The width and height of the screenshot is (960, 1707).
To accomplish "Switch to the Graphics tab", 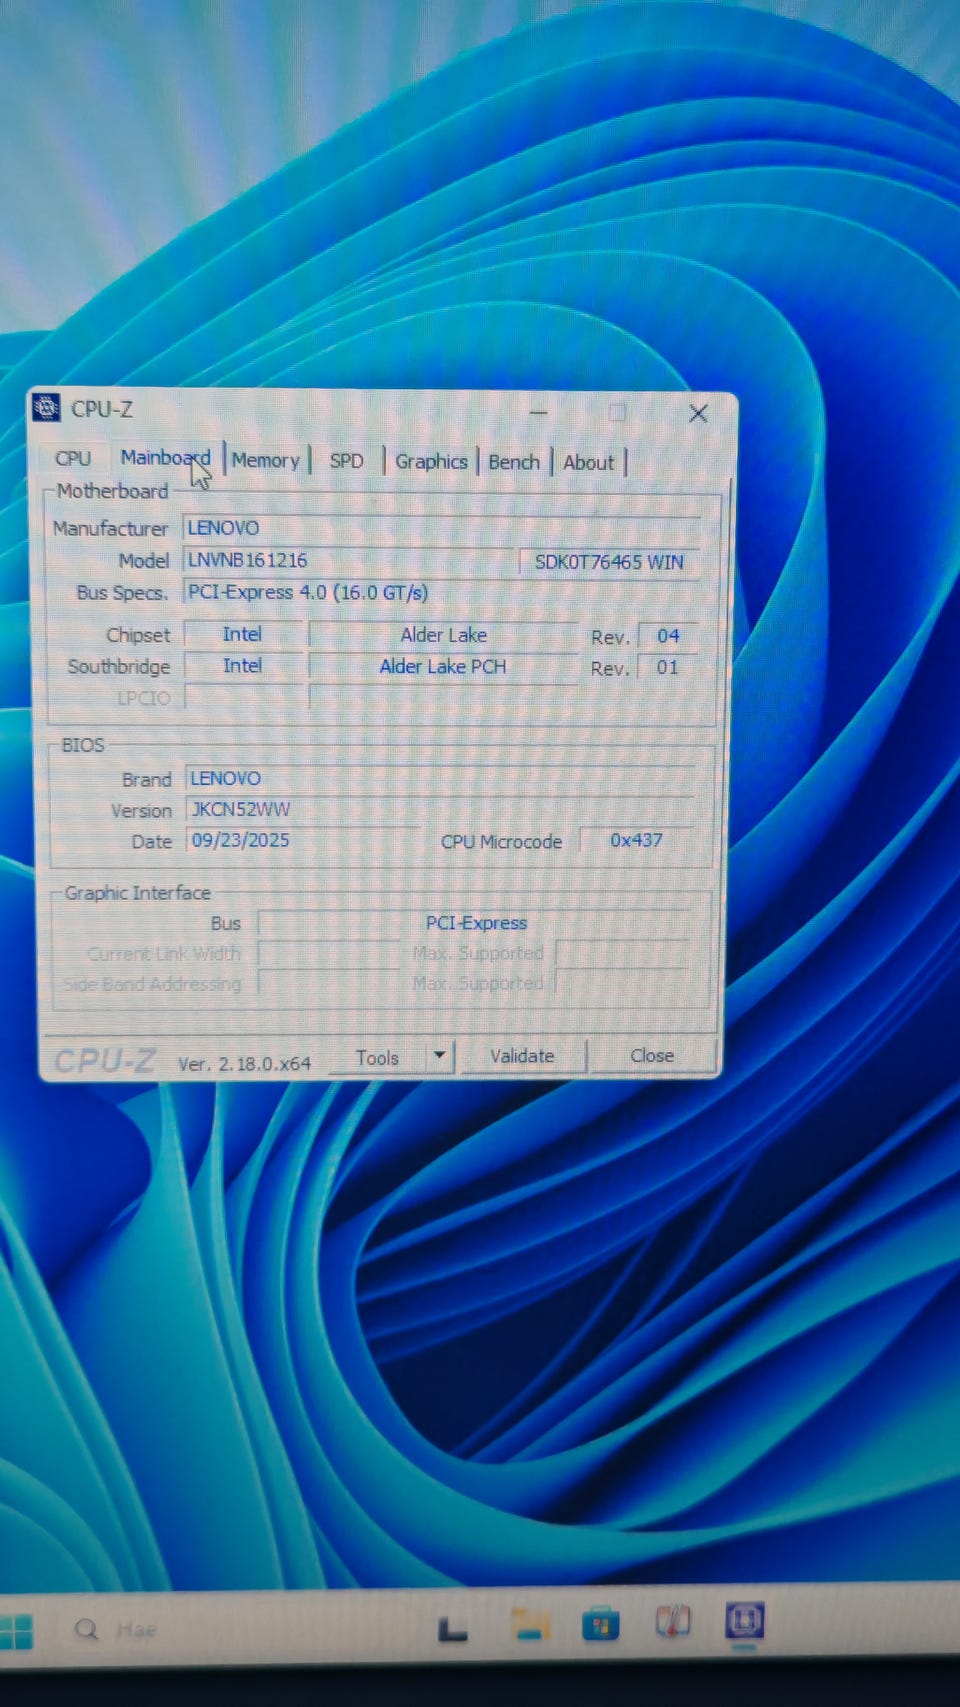I will [x=431, y=461].
